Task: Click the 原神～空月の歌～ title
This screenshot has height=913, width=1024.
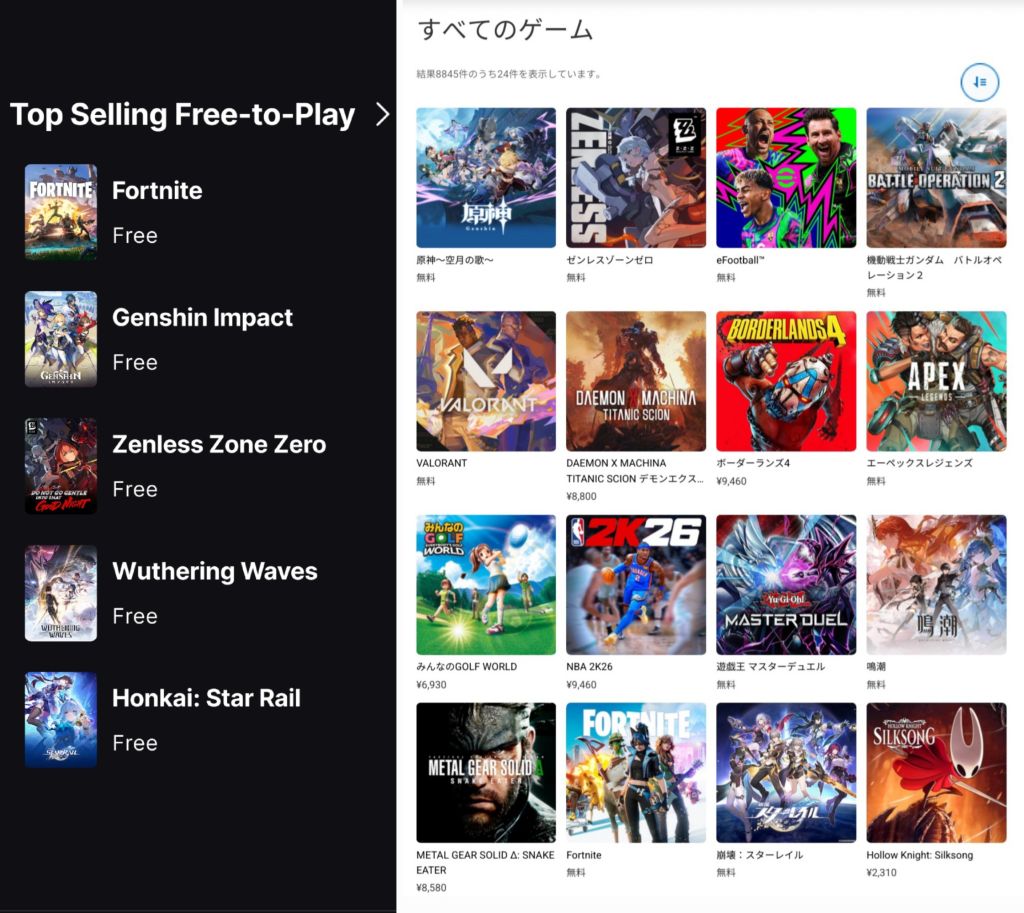Action: (x=455, y=260)
